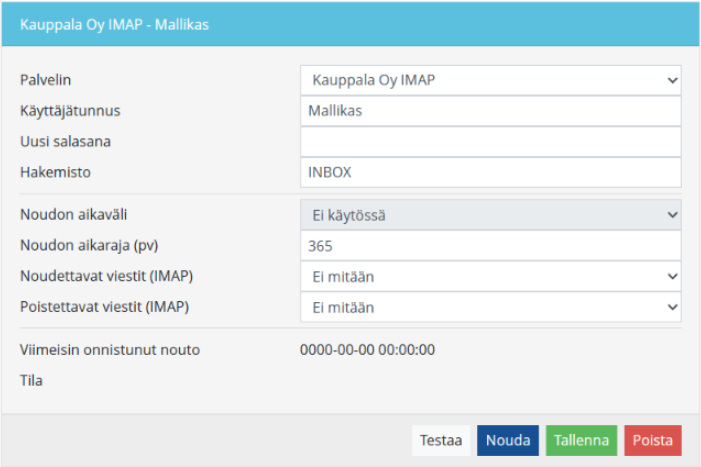Click the blue Nouda button
This screenshot has height=467, width=701.
pos(508,440)
